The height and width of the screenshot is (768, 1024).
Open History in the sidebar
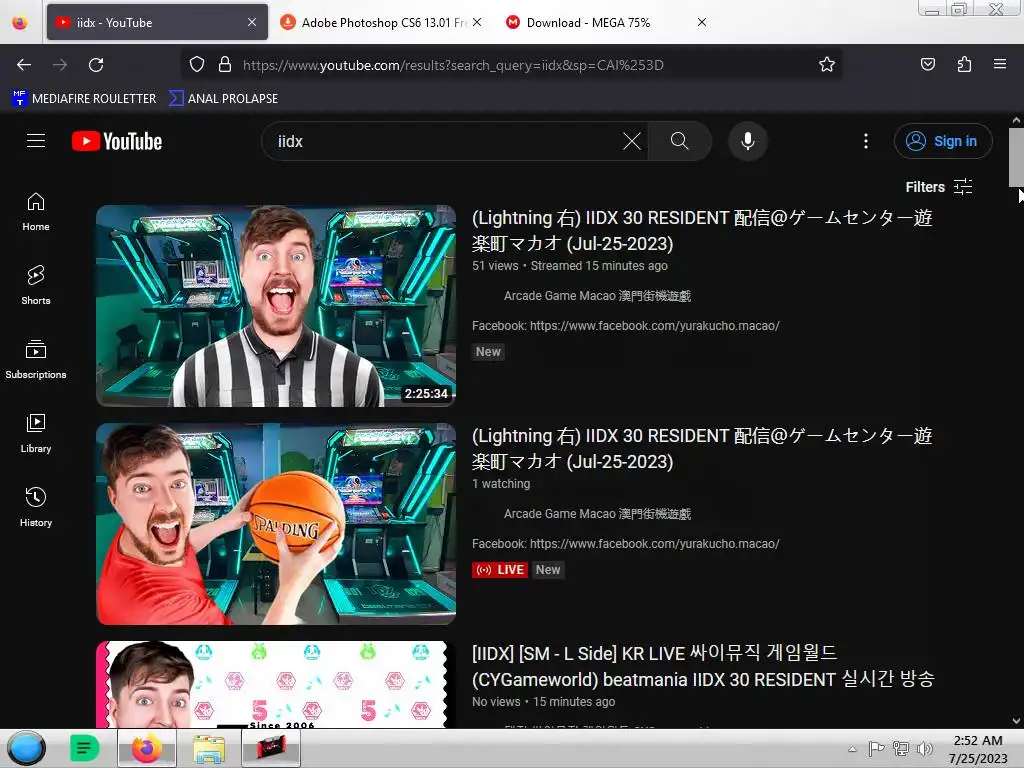(x=36, y=507)
